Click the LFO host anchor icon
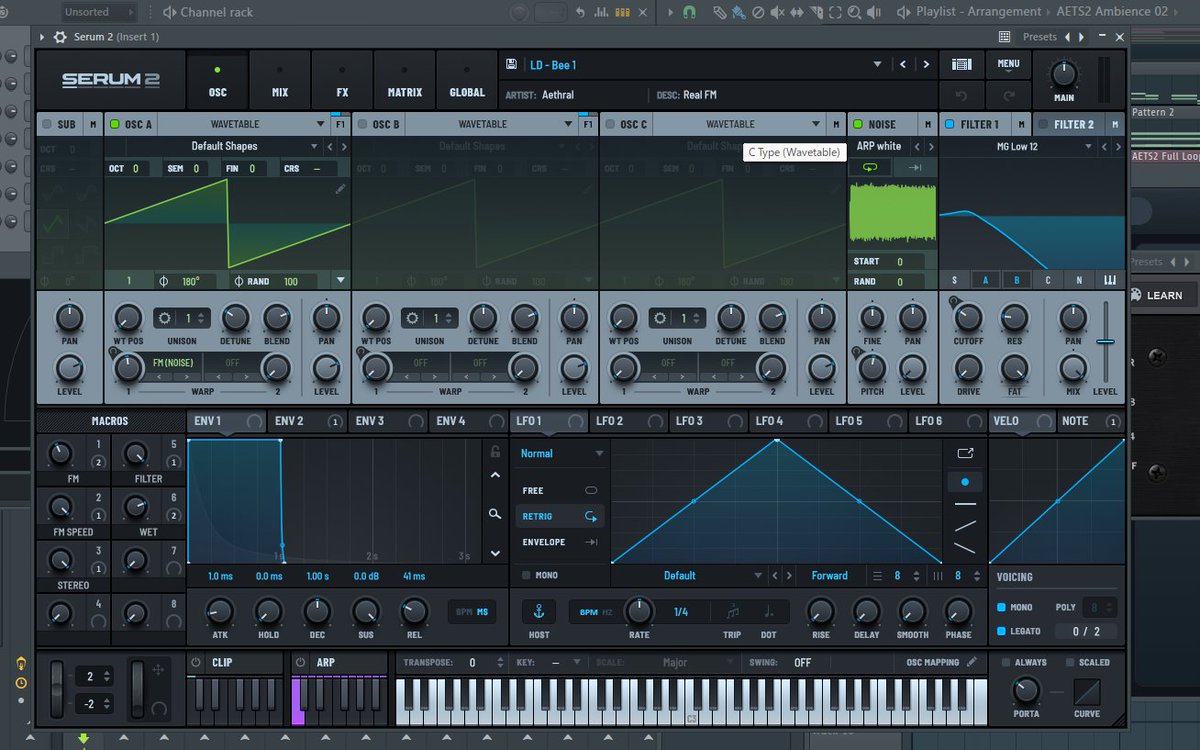 539,611
